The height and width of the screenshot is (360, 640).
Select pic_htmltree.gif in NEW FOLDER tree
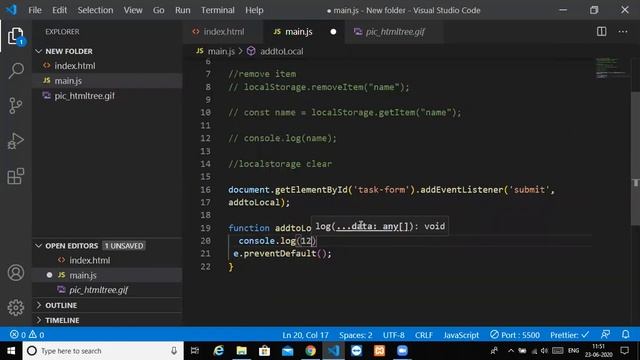tap(107, 96)
